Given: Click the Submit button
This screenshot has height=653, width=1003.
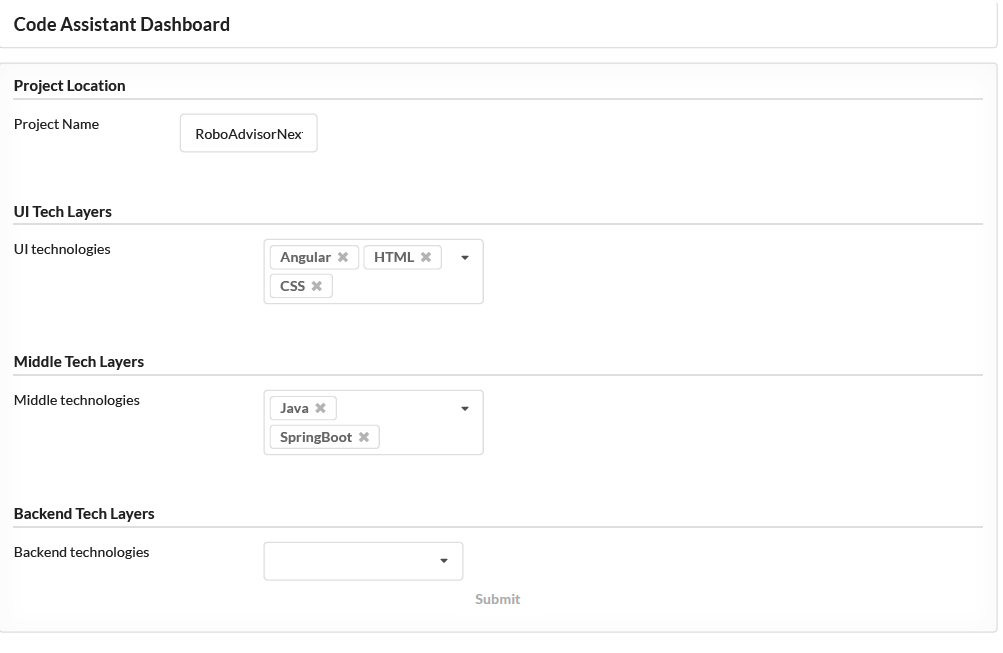Looking at the screenshot, I should pos(498,599).
